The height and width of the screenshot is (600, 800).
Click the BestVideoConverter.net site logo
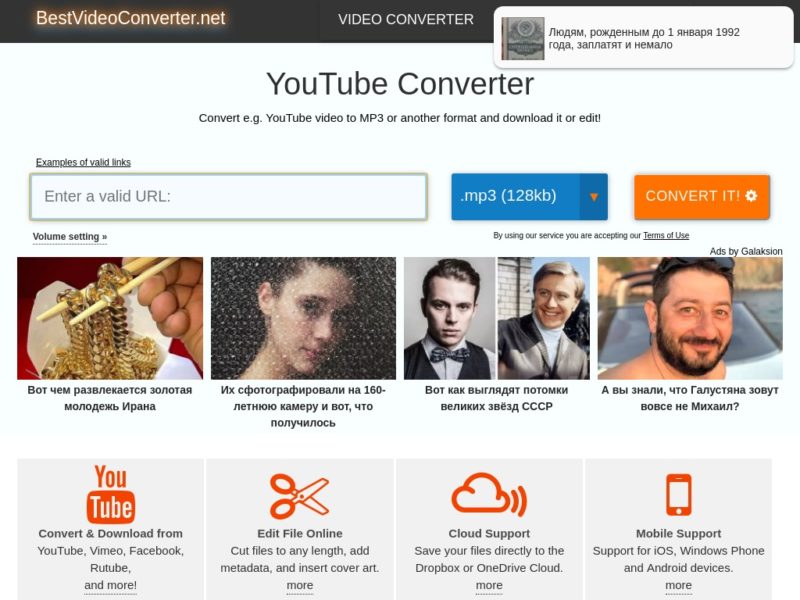(x=131, y=18)
